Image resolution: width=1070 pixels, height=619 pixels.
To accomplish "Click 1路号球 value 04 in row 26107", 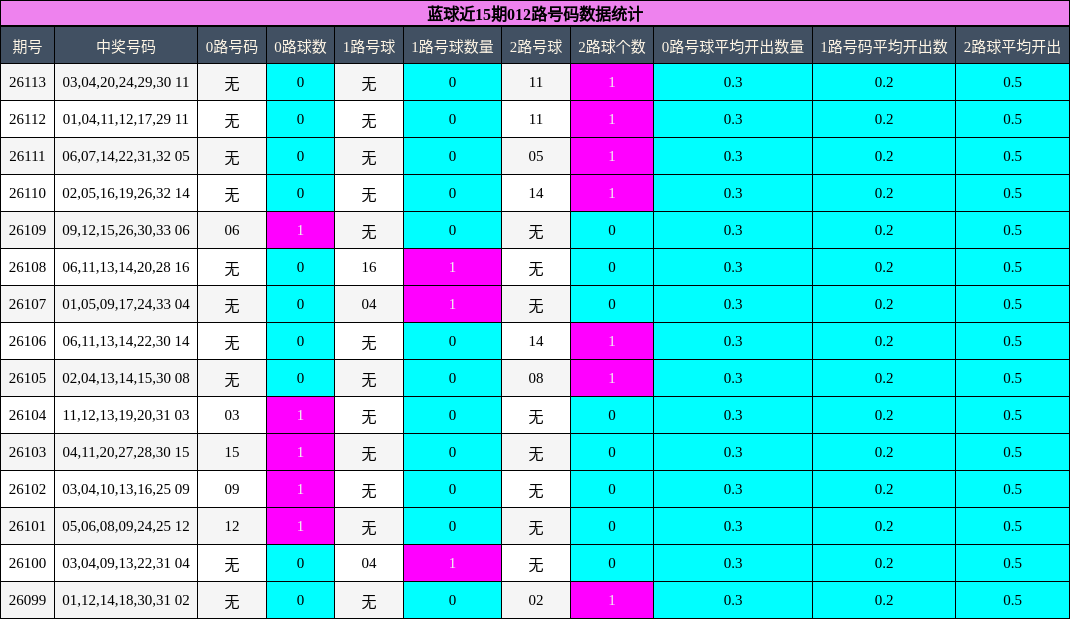I will (x=368, y=304).
